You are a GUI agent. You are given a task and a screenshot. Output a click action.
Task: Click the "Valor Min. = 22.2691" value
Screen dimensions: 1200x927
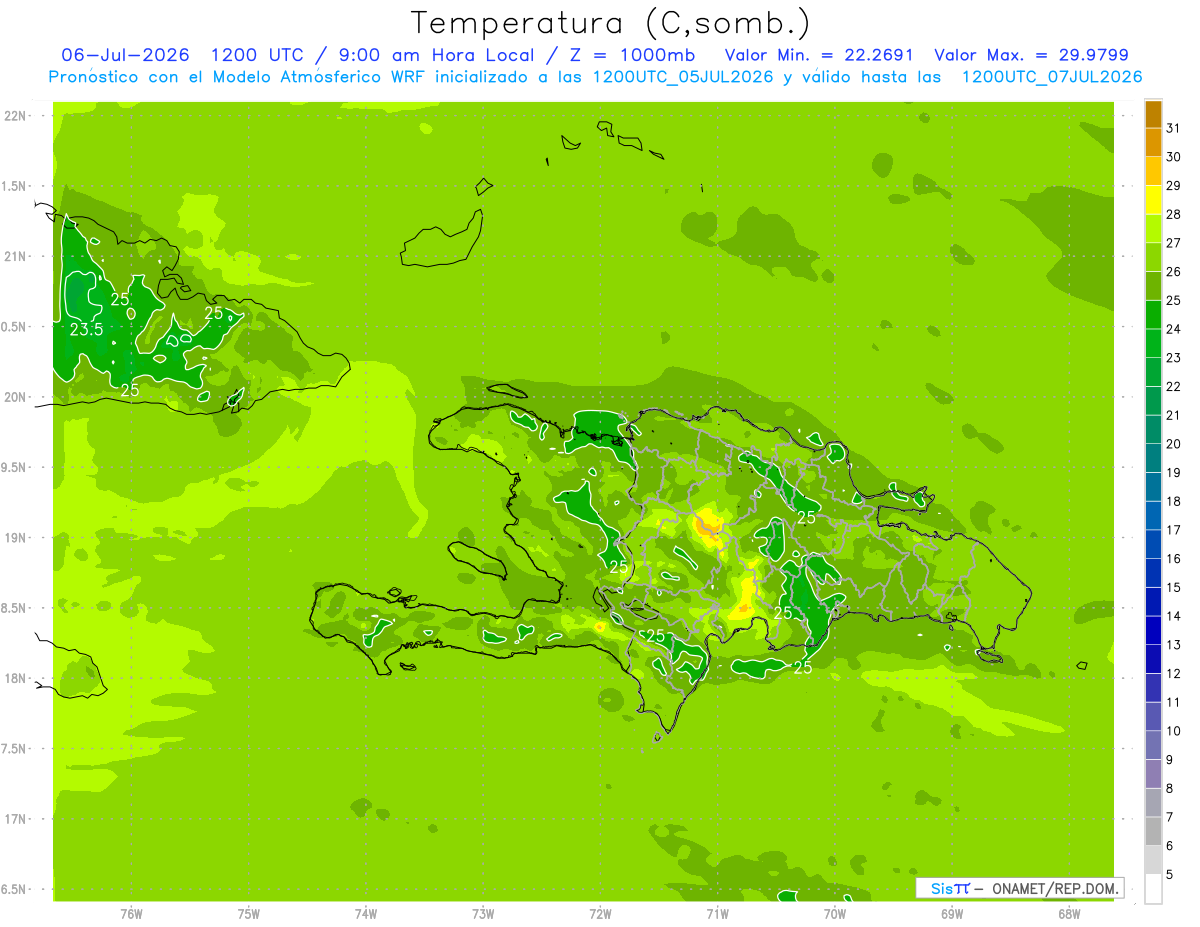click(x=819, y=55)
